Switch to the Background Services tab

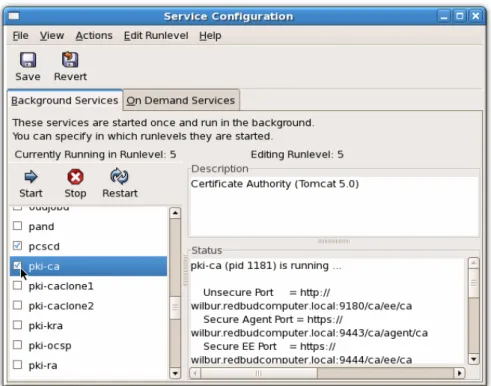click(x=65, y=100)
